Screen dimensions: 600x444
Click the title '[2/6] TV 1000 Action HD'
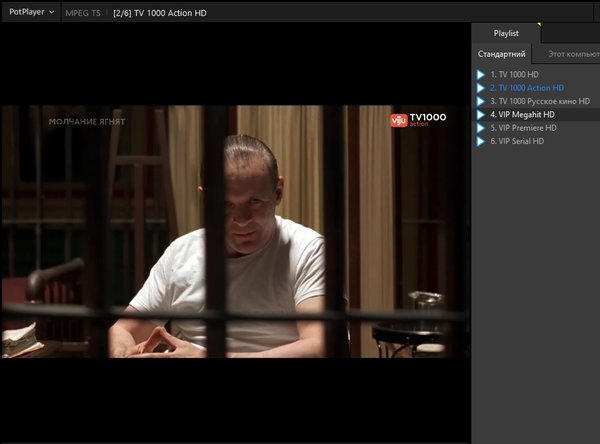point(160,13)
